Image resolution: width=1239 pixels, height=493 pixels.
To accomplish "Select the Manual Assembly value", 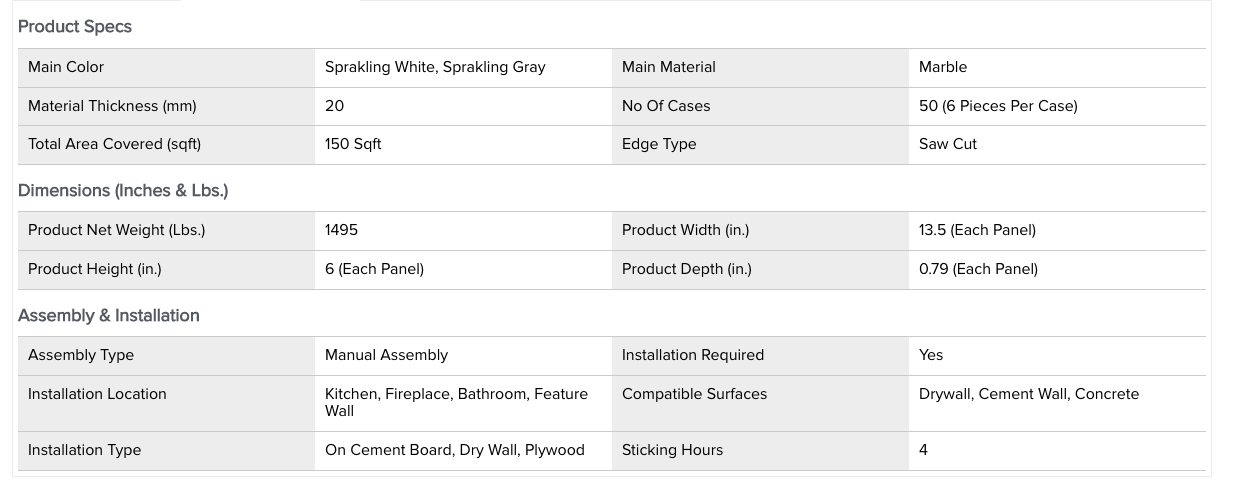I will [386, 355].
